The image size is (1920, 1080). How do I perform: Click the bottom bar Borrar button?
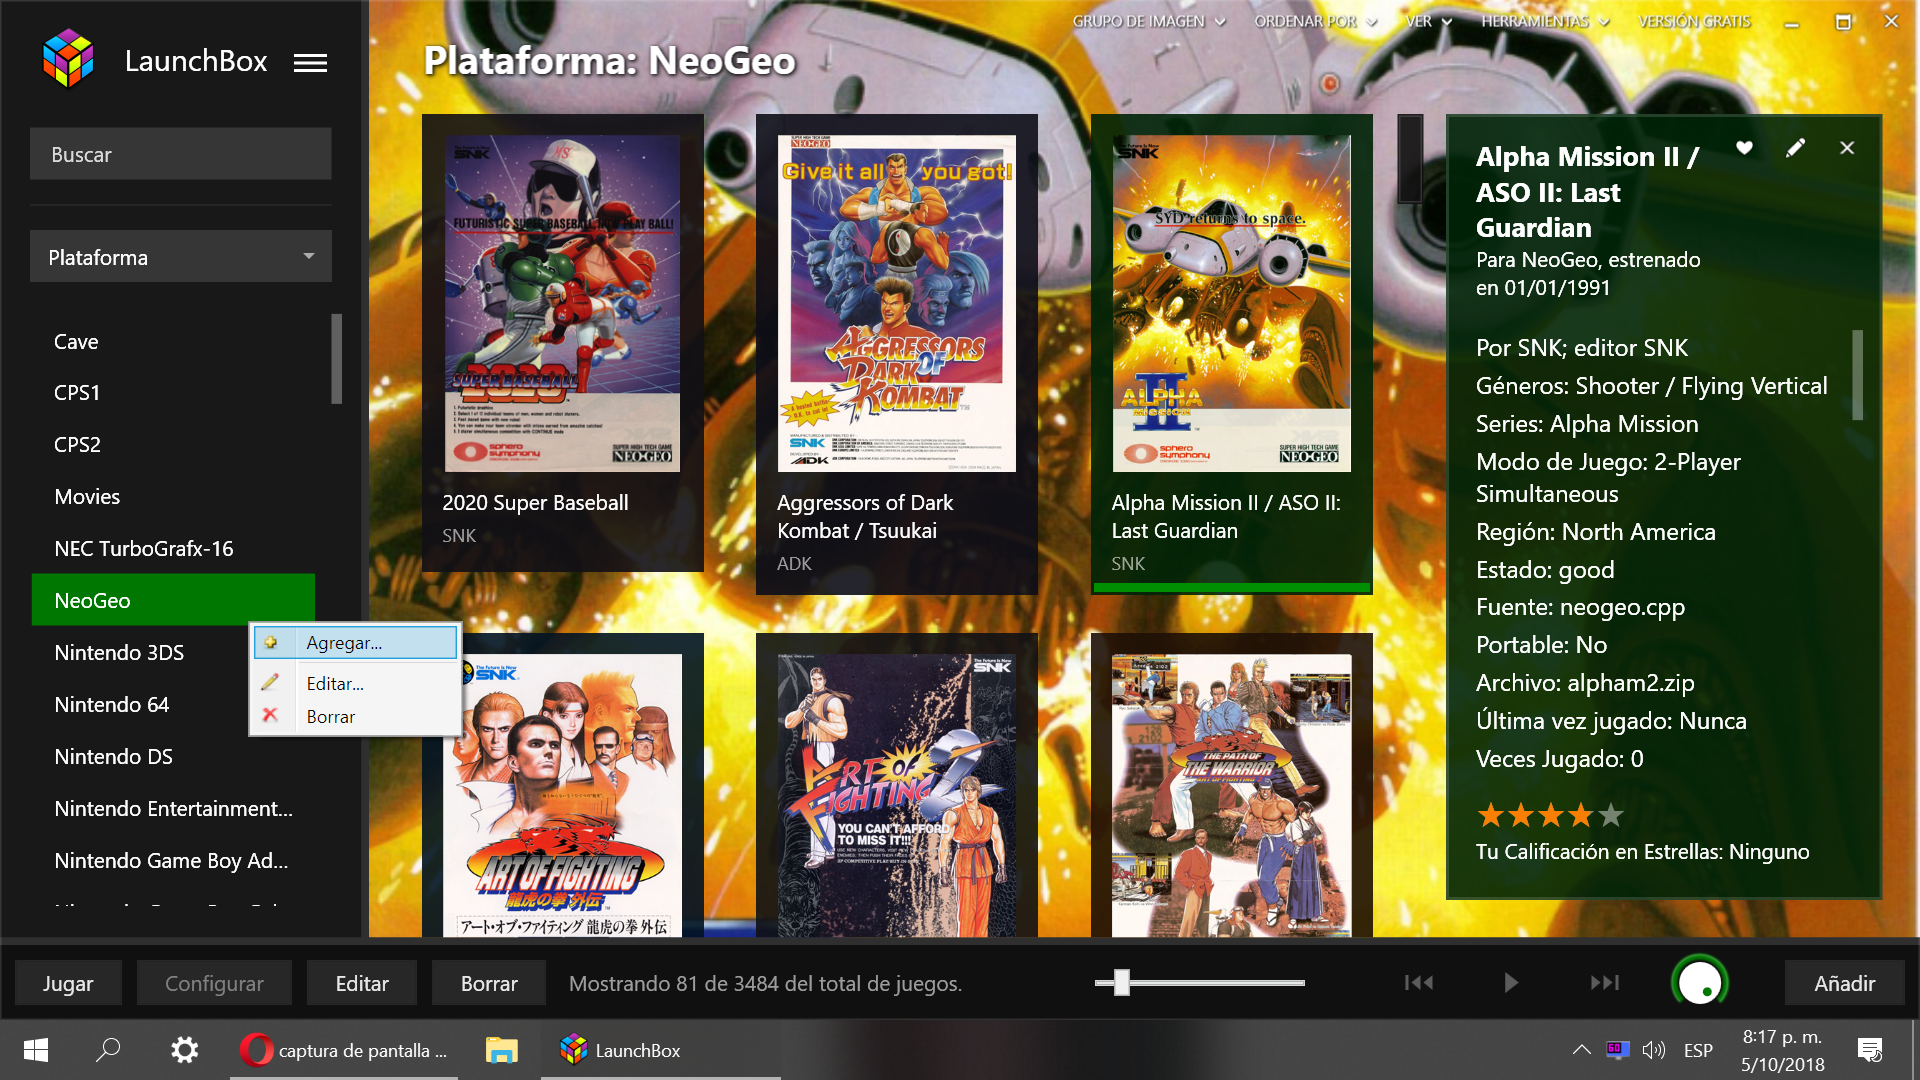tap(489, 983)
